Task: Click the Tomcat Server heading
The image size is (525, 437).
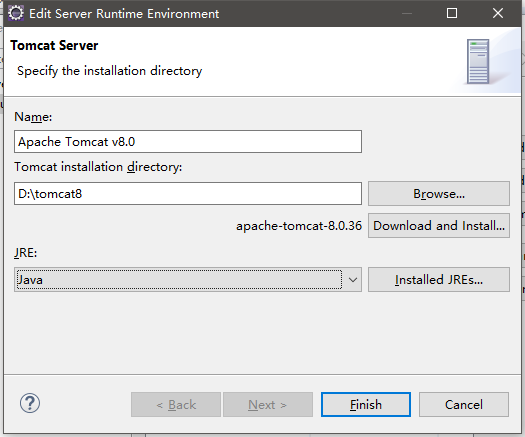Action: (54, 46)
